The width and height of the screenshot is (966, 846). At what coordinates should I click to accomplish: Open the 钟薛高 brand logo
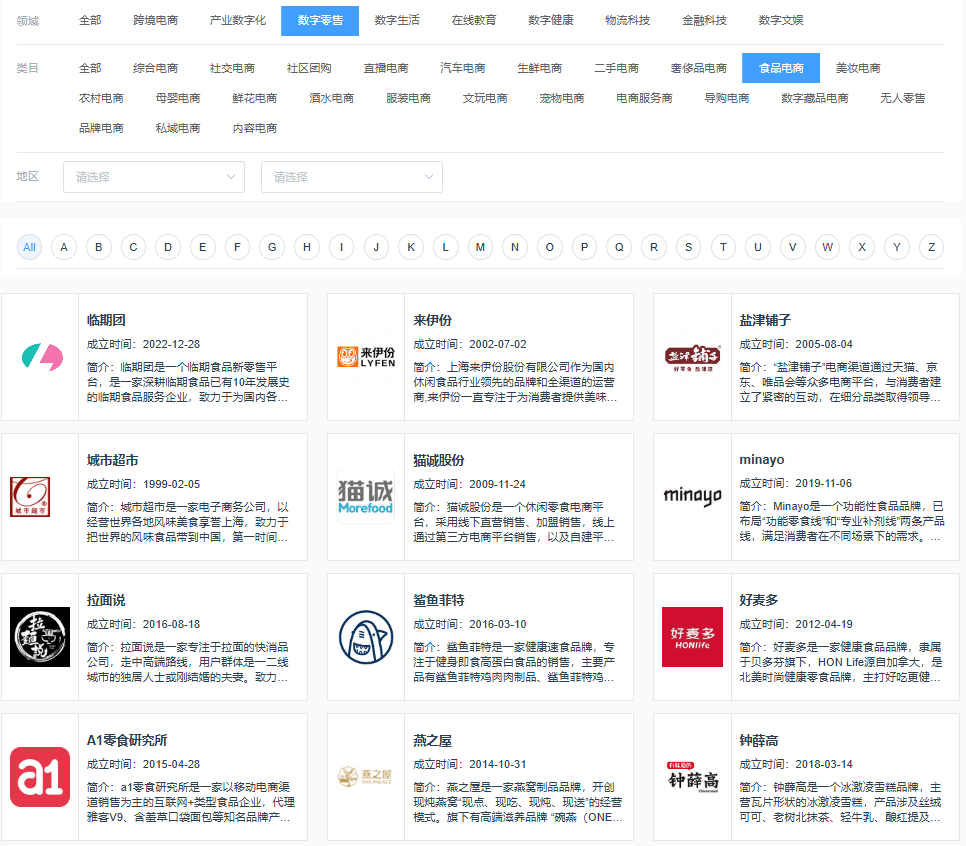[692, 777]
